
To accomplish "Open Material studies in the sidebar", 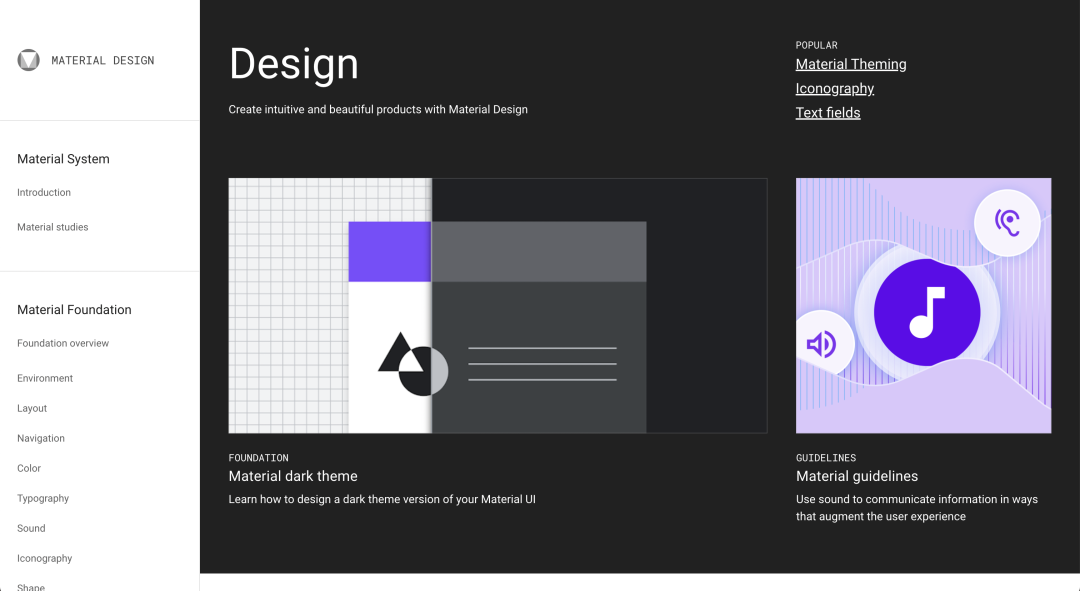I will [53, 227].
